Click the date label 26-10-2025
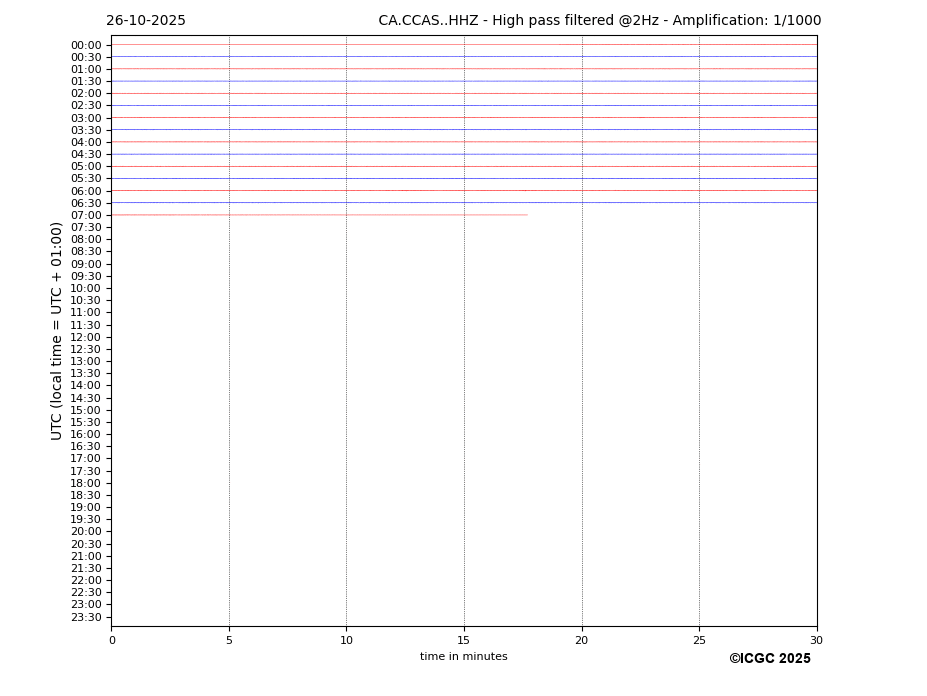This screenshot has height=696, width=927. (146, 21)
